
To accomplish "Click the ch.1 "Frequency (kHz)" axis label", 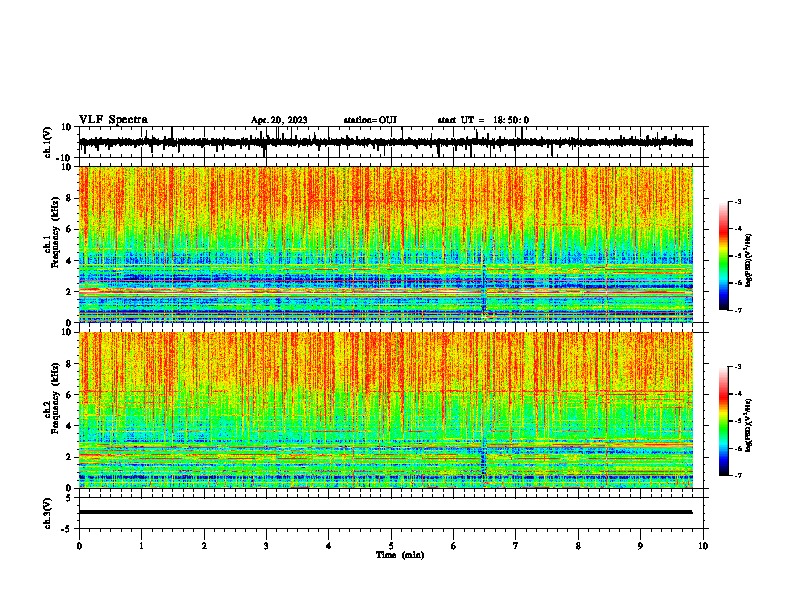I will [55, 230].
